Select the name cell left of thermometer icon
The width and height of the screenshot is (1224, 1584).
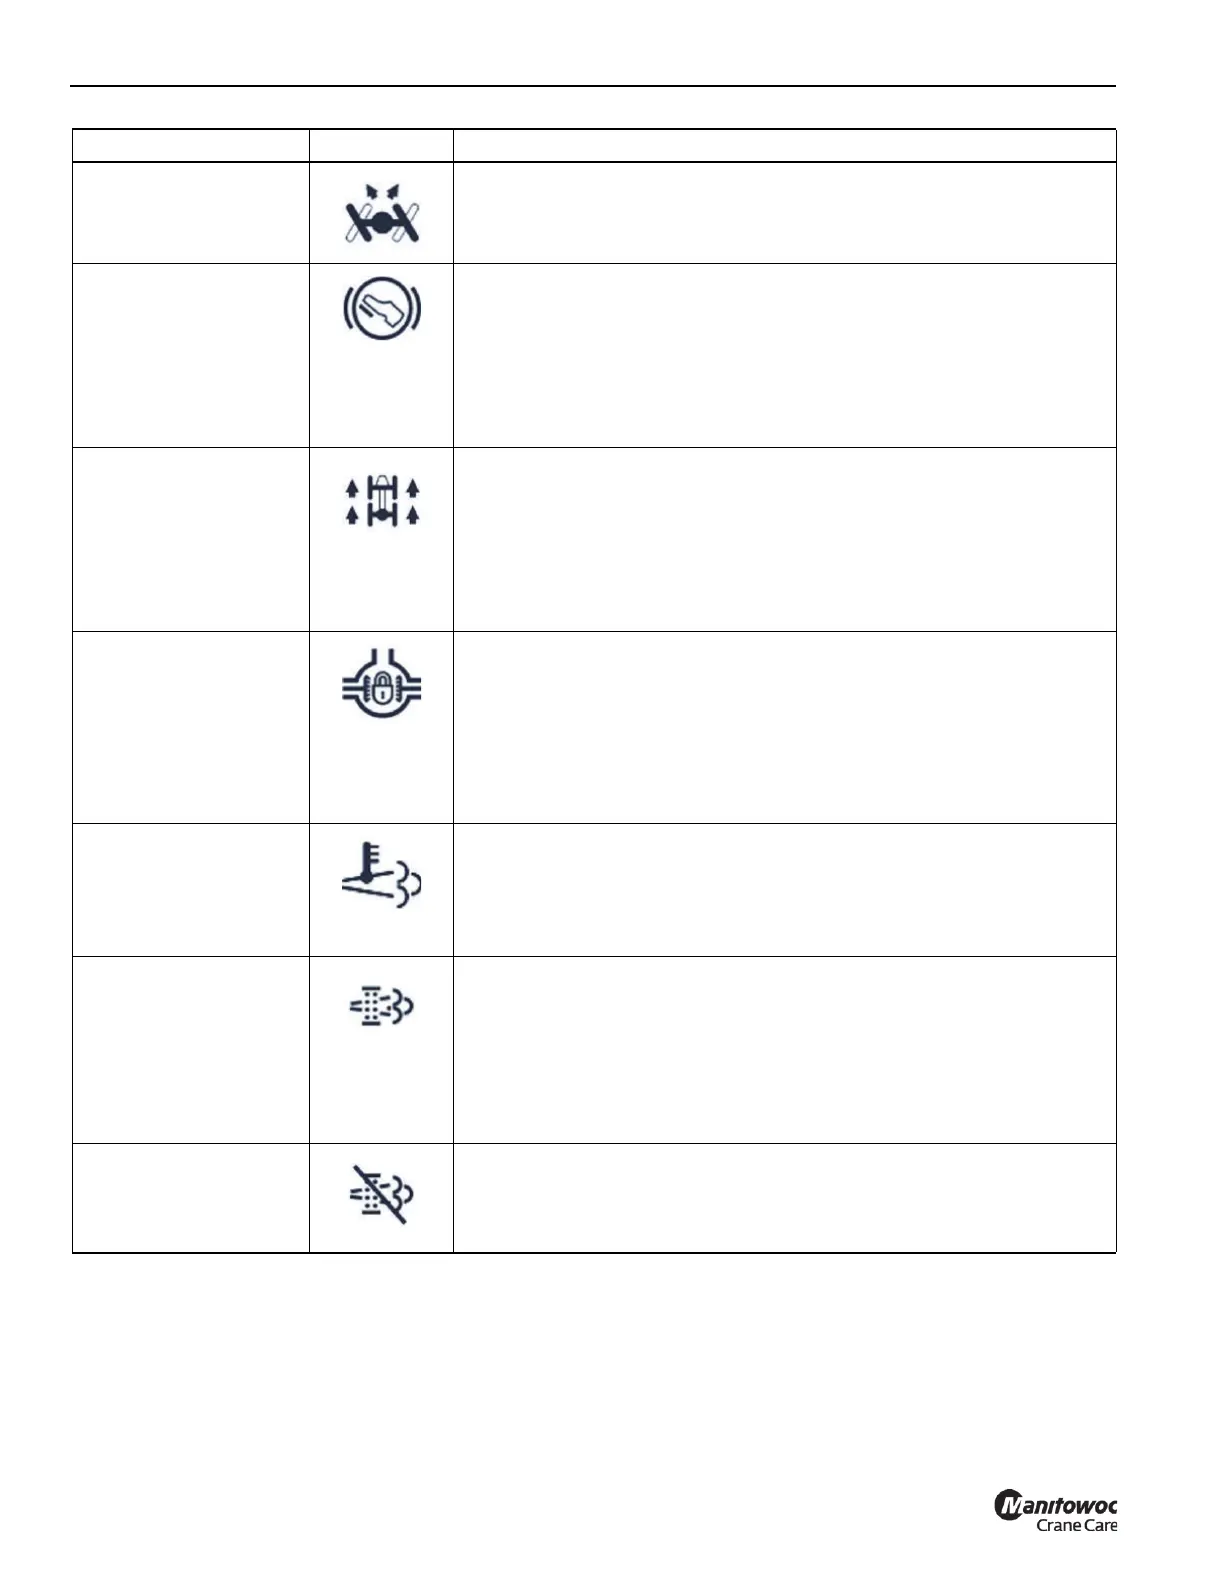point(190,890)
